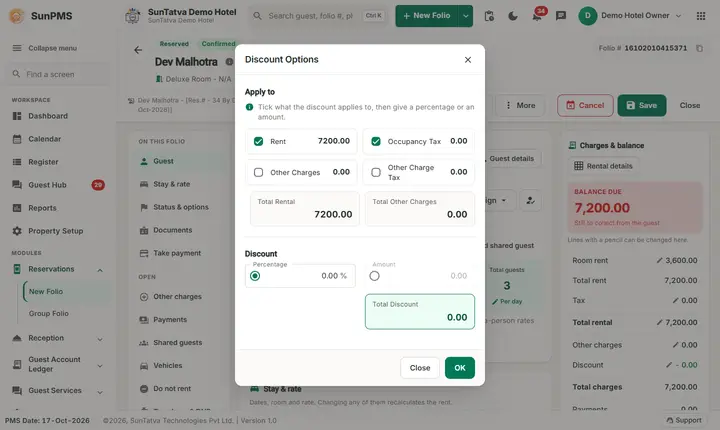
Task: Edit Other charges pencil icon
Action: click(675, 345)
